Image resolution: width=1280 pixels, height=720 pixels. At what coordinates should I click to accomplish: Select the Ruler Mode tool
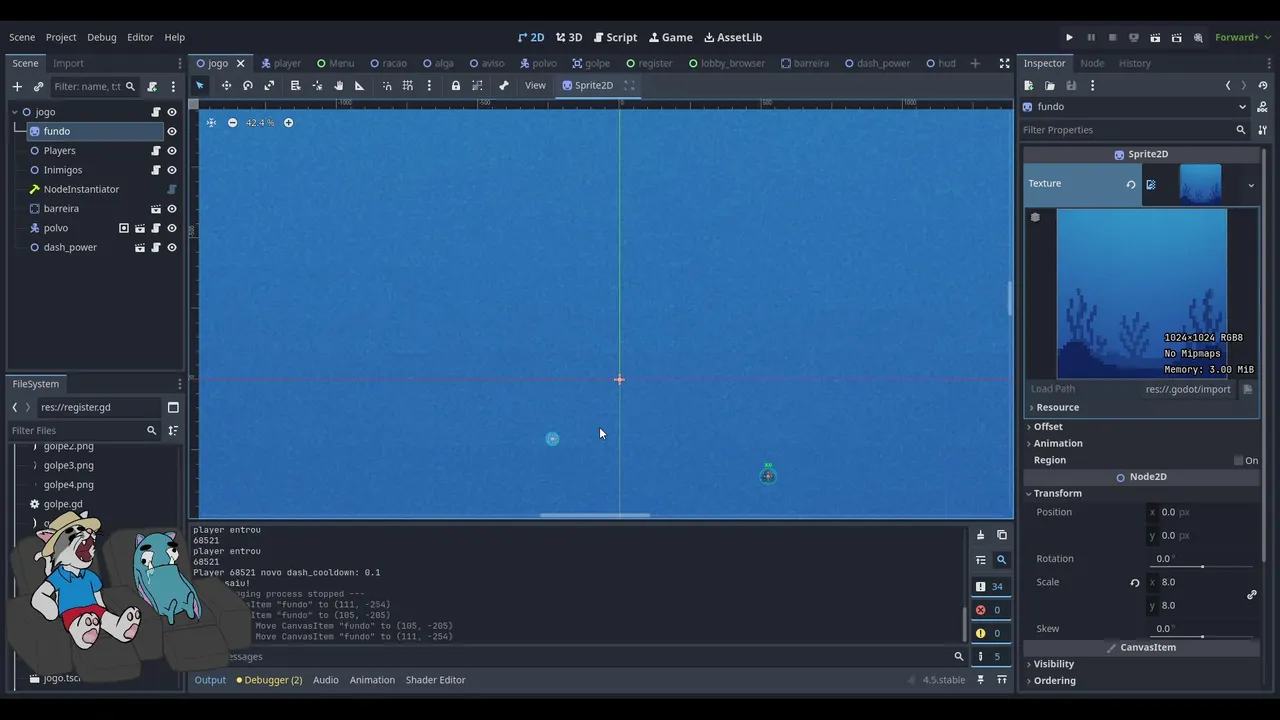360,86
